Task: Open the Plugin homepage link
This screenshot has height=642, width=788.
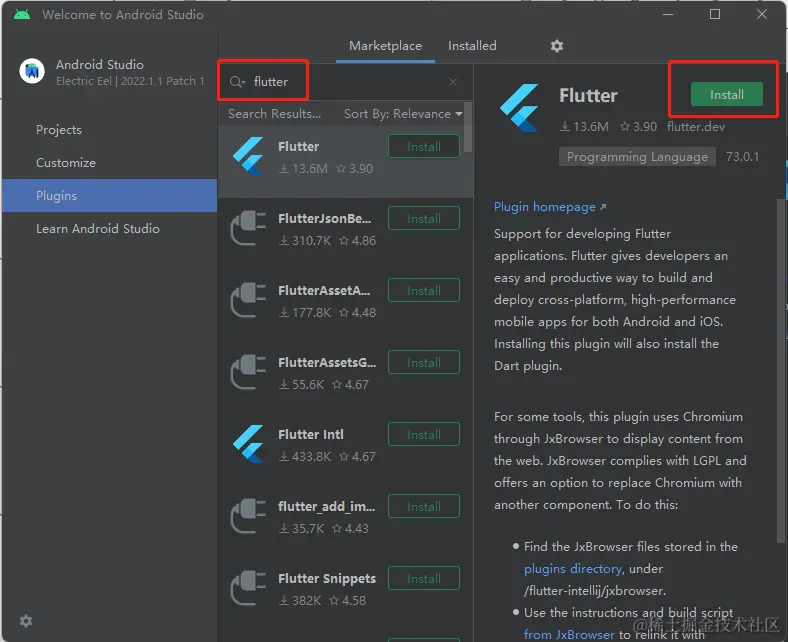Action: pyautogui.click(x=550, y=207)
